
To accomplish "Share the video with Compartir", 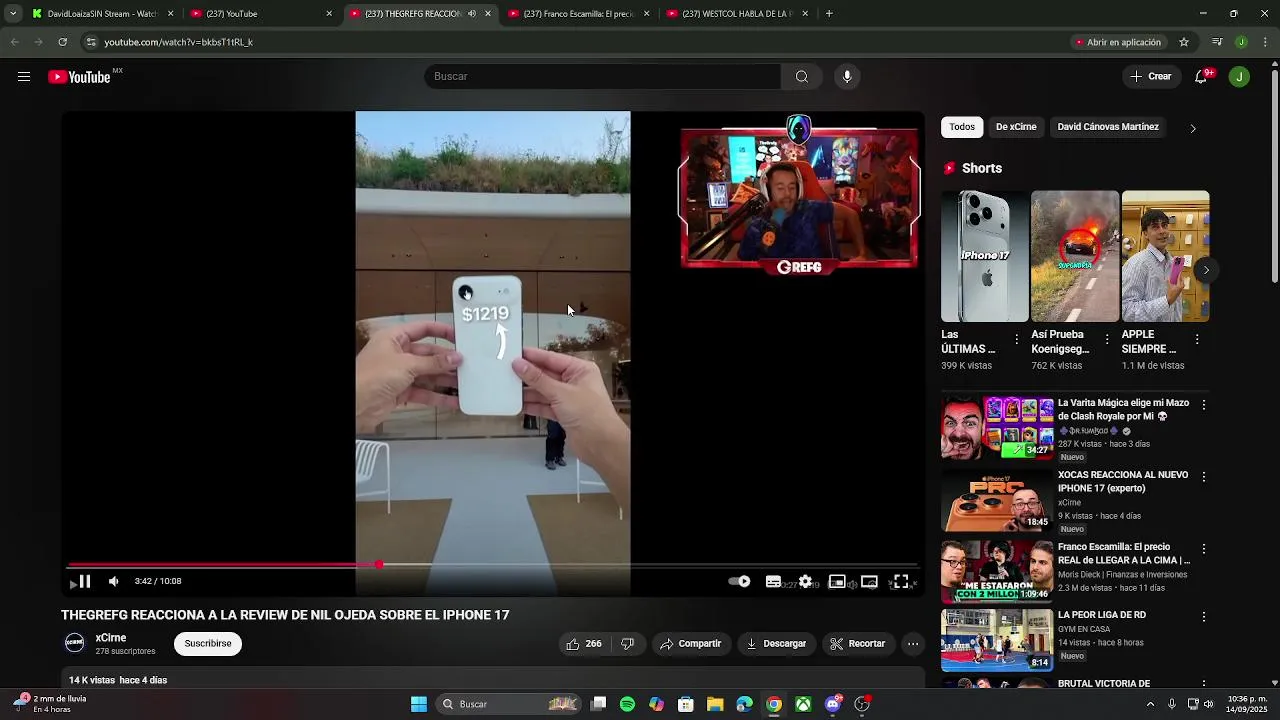I will point(690,644).
